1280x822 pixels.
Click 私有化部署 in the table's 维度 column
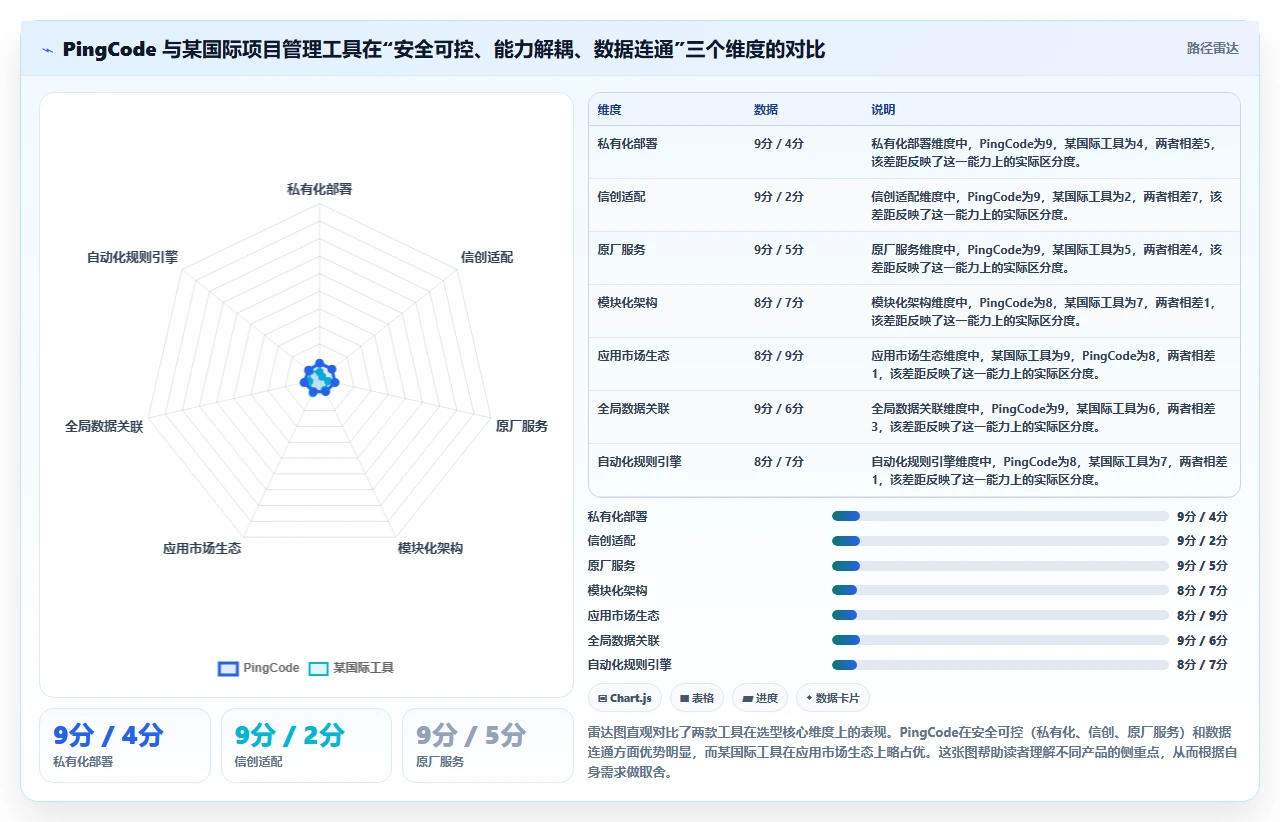[627, 144]
